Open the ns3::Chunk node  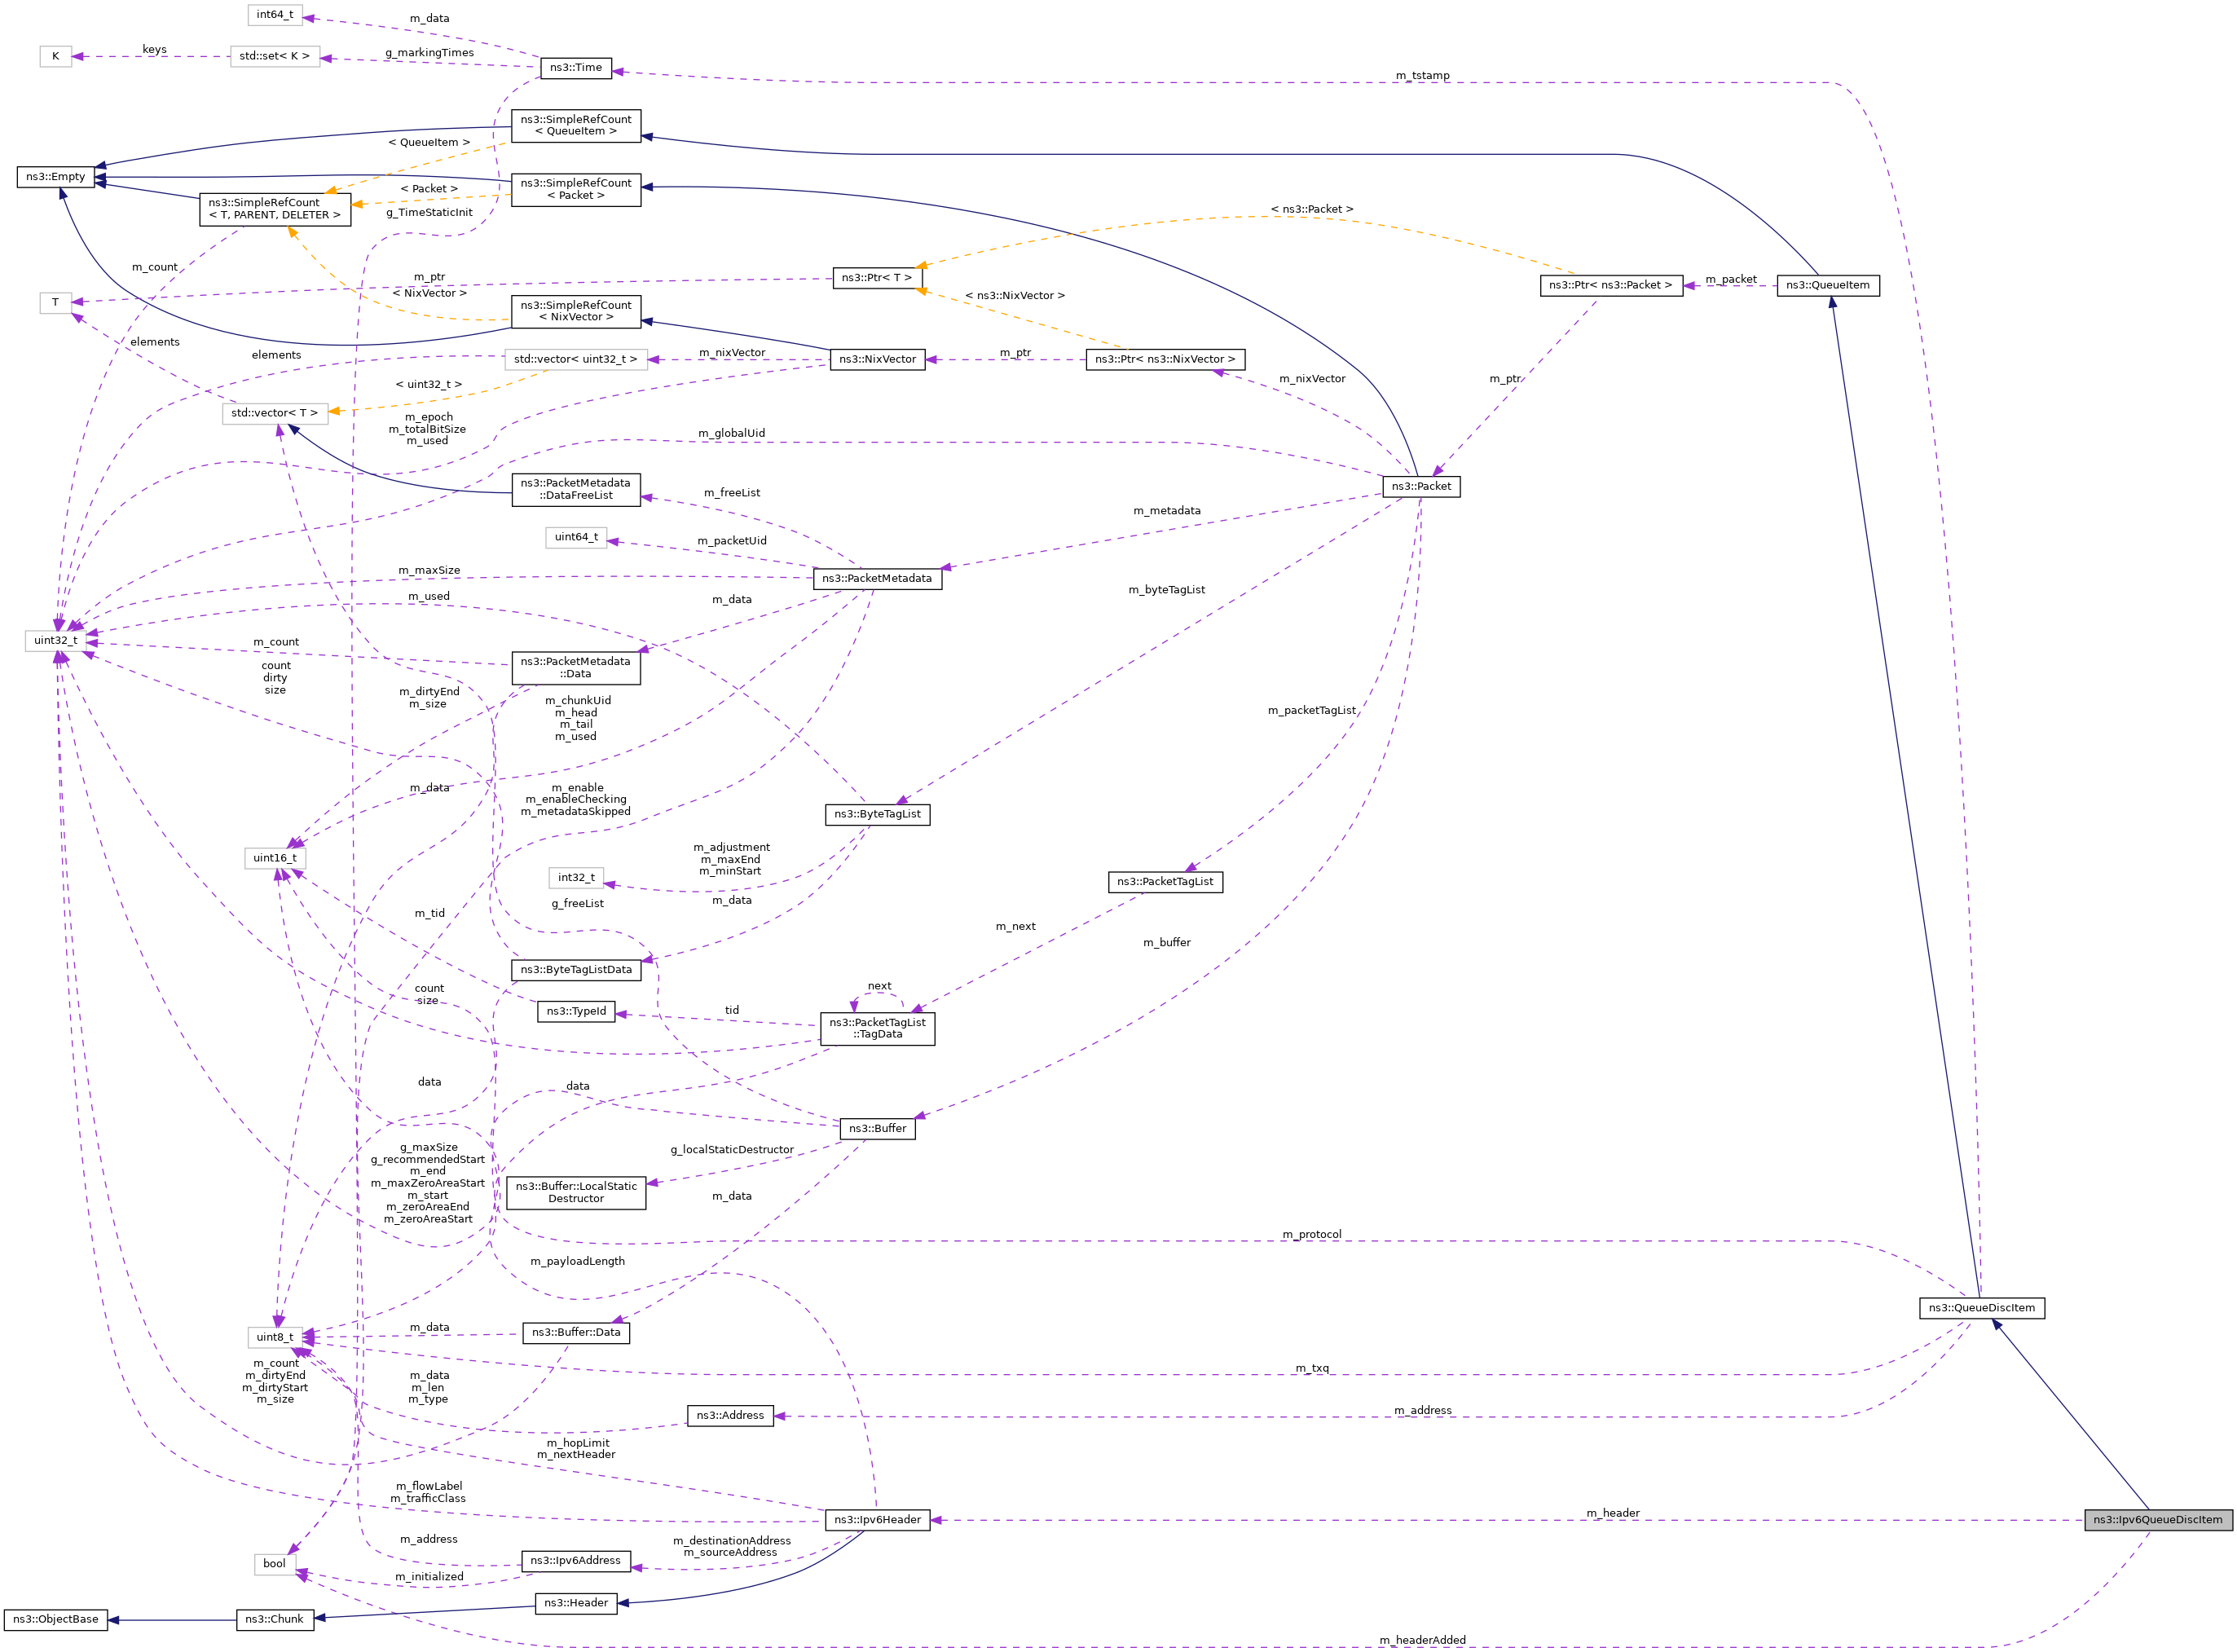coord(274,1619)
